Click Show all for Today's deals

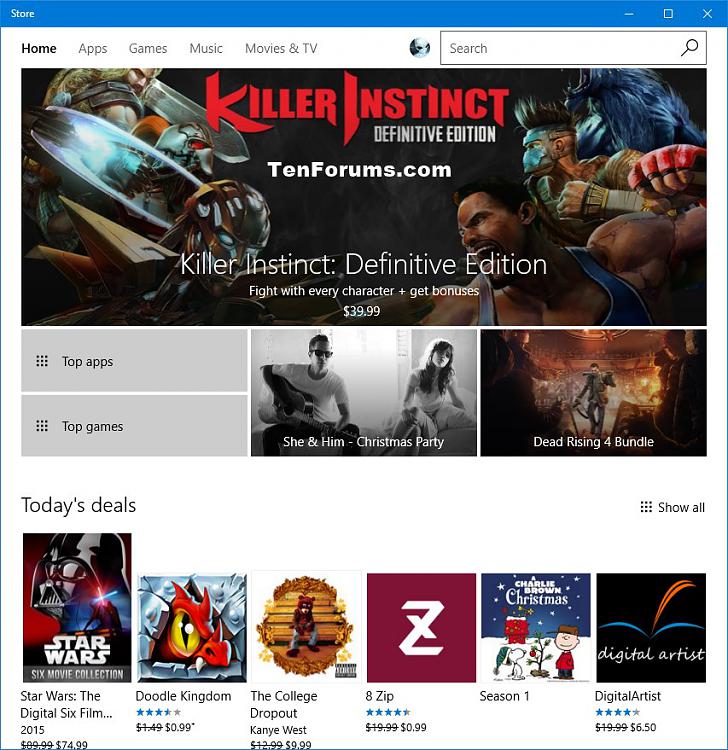click(673, 507)
